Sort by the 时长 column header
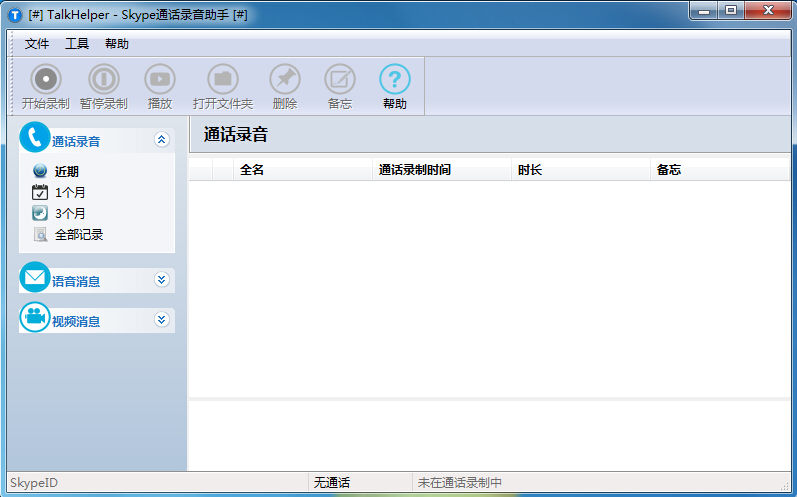The image size is (797, 497). pyautogui.click(x=581, y=170)
